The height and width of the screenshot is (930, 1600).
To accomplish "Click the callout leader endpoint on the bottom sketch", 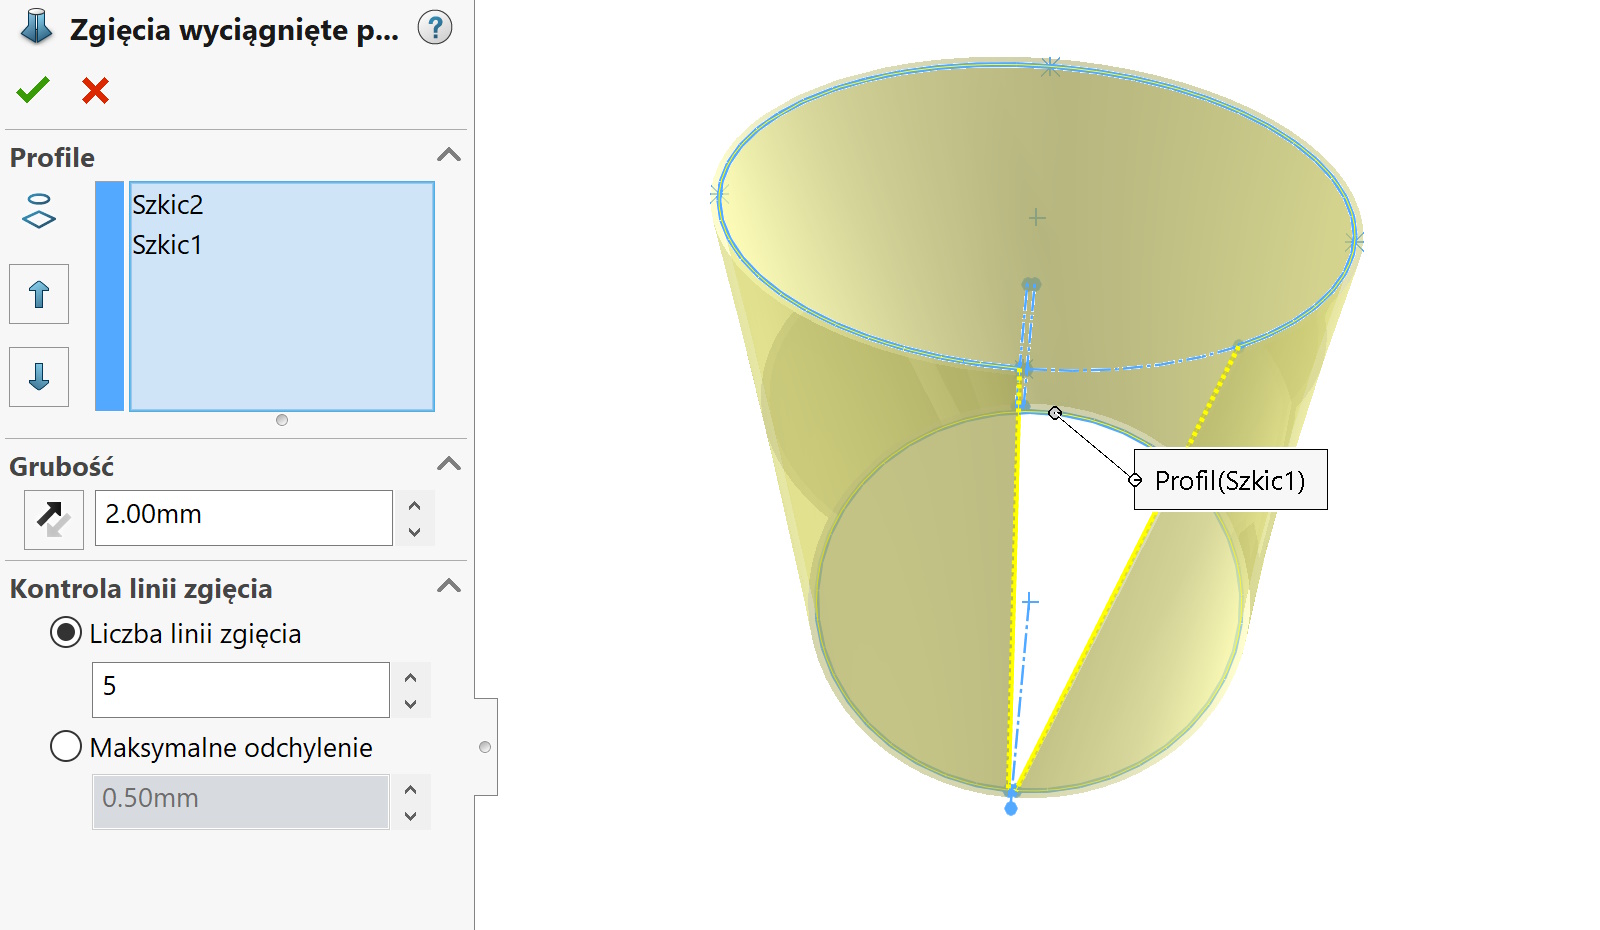I will click(x=1055, y=413).
